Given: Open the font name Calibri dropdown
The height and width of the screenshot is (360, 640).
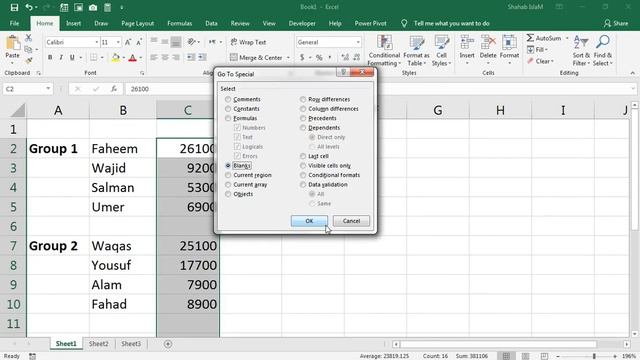Looking at the screenshot, I should tap(97, 42).
